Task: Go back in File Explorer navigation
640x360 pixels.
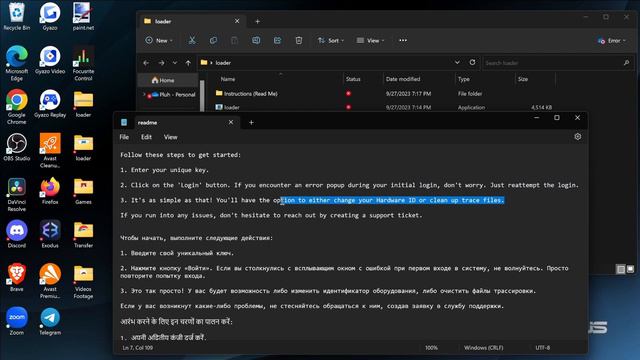Action: [146, 63]
